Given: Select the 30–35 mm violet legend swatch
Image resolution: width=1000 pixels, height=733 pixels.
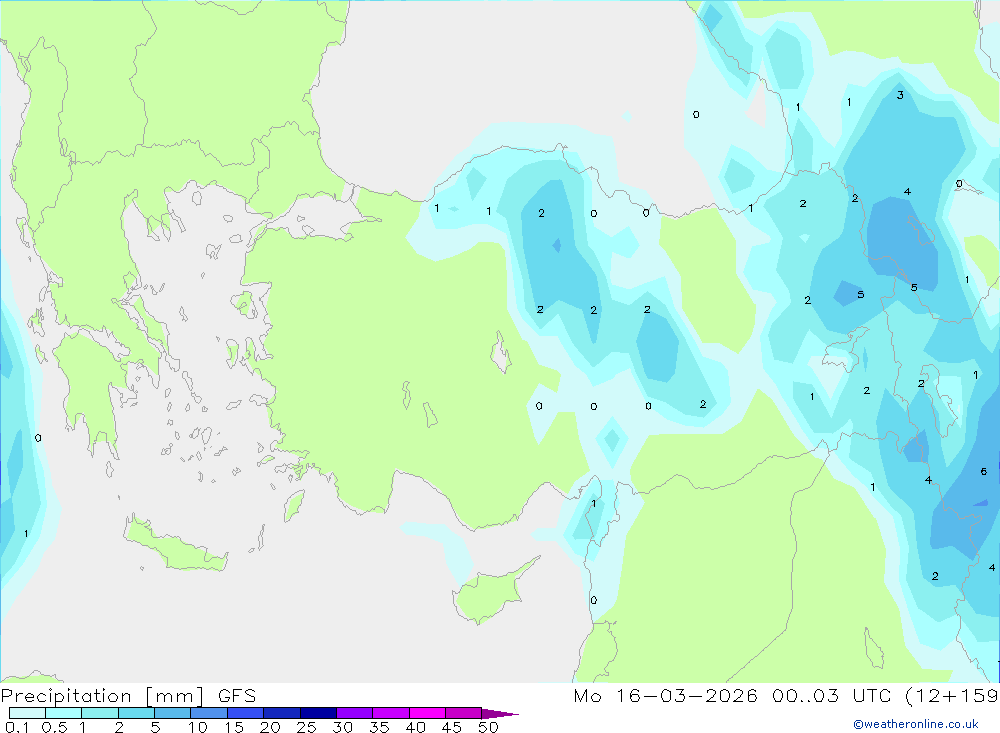Looking at the screenshot, I should 355,713.
